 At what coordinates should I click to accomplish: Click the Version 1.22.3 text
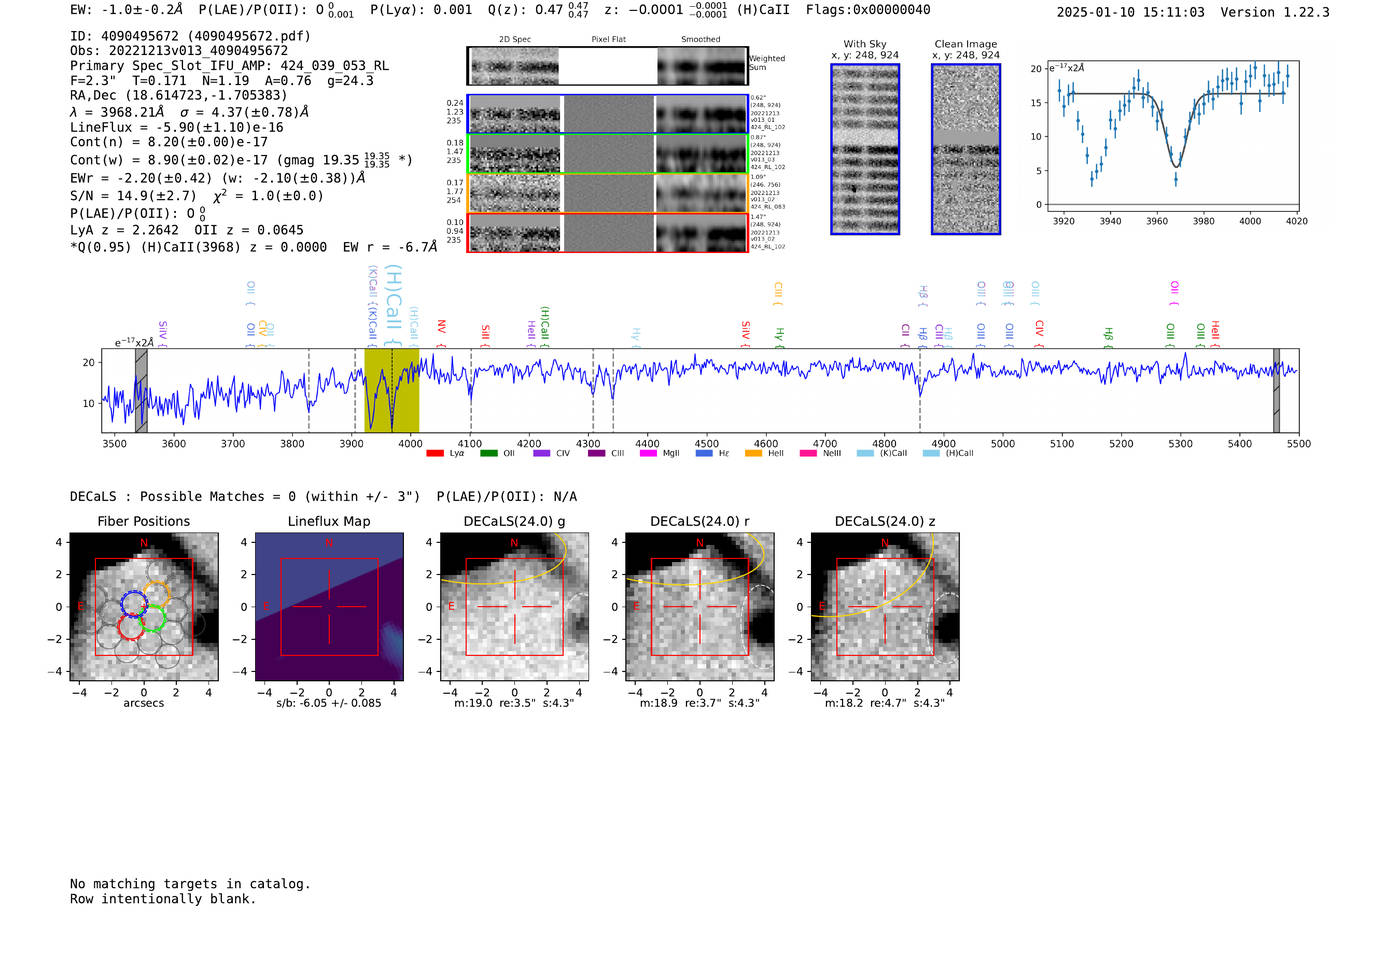(1275, 12)
